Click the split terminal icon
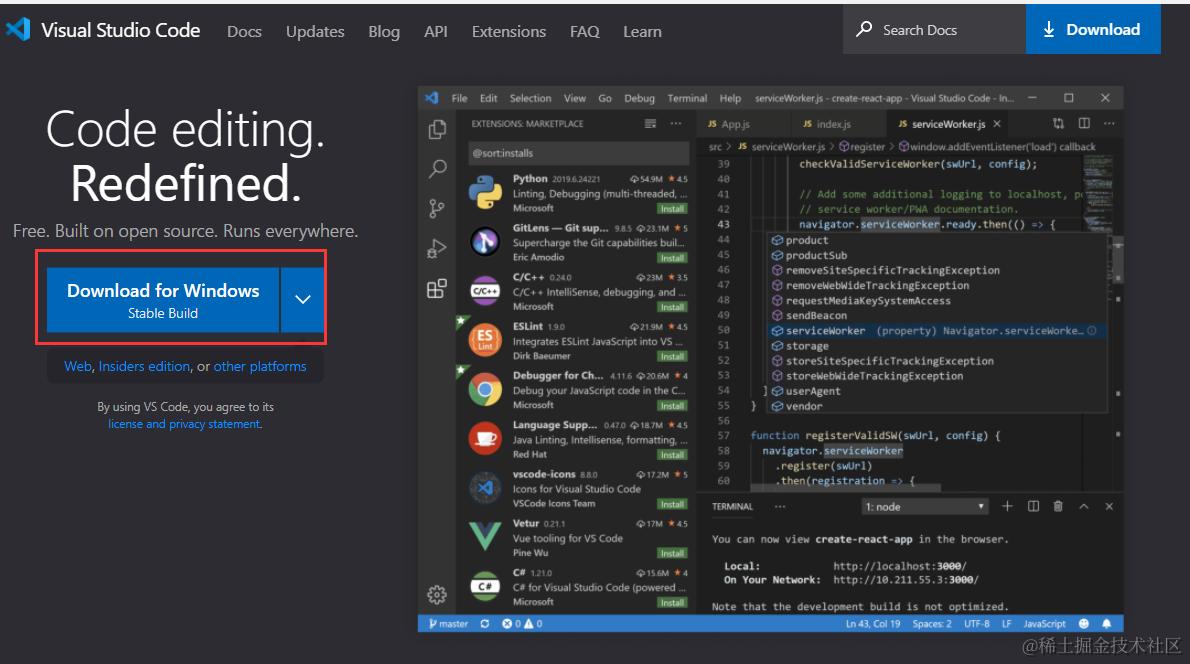 (x=1033, y=506)
